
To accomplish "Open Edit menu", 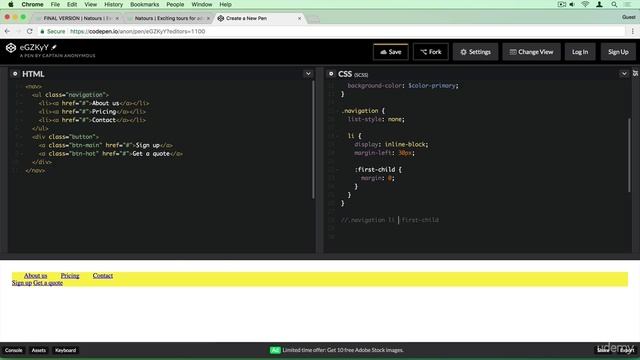I will pyautogui.click(x=72, y=4).
